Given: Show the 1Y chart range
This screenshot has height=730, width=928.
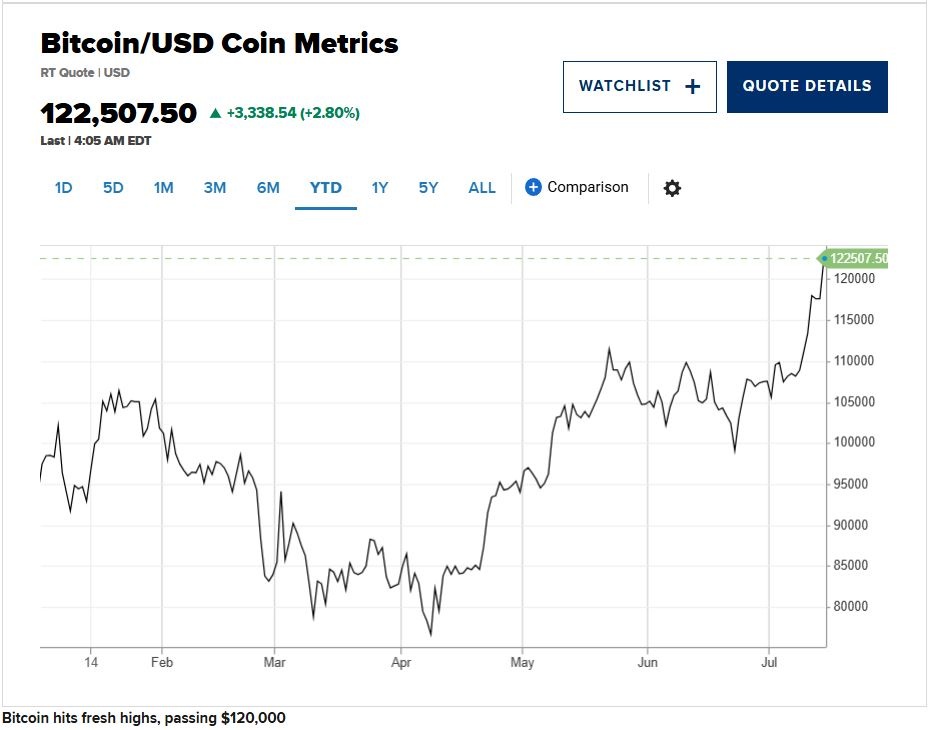Looking at the screenshot, I should click(380, 188).
